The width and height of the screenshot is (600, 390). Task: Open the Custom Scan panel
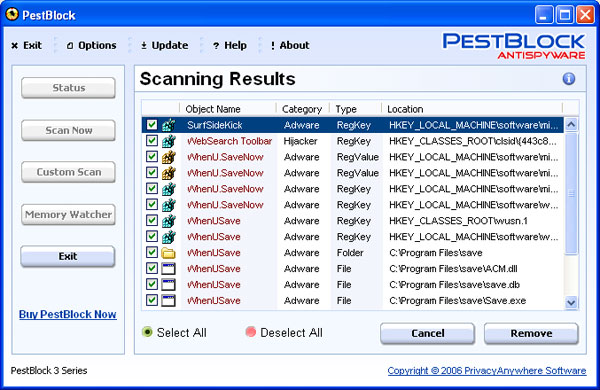[x=68, y=172]
